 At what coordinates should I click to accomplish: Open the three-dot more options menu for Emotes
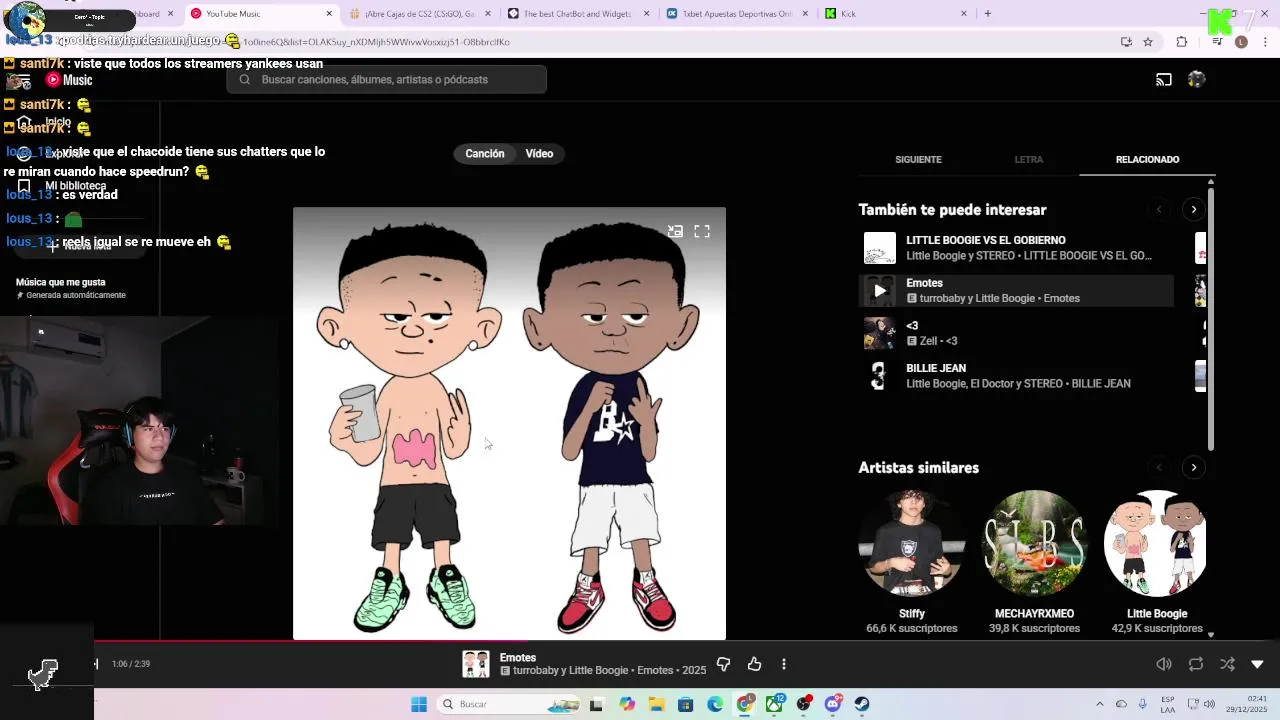[x=784, y=664]
